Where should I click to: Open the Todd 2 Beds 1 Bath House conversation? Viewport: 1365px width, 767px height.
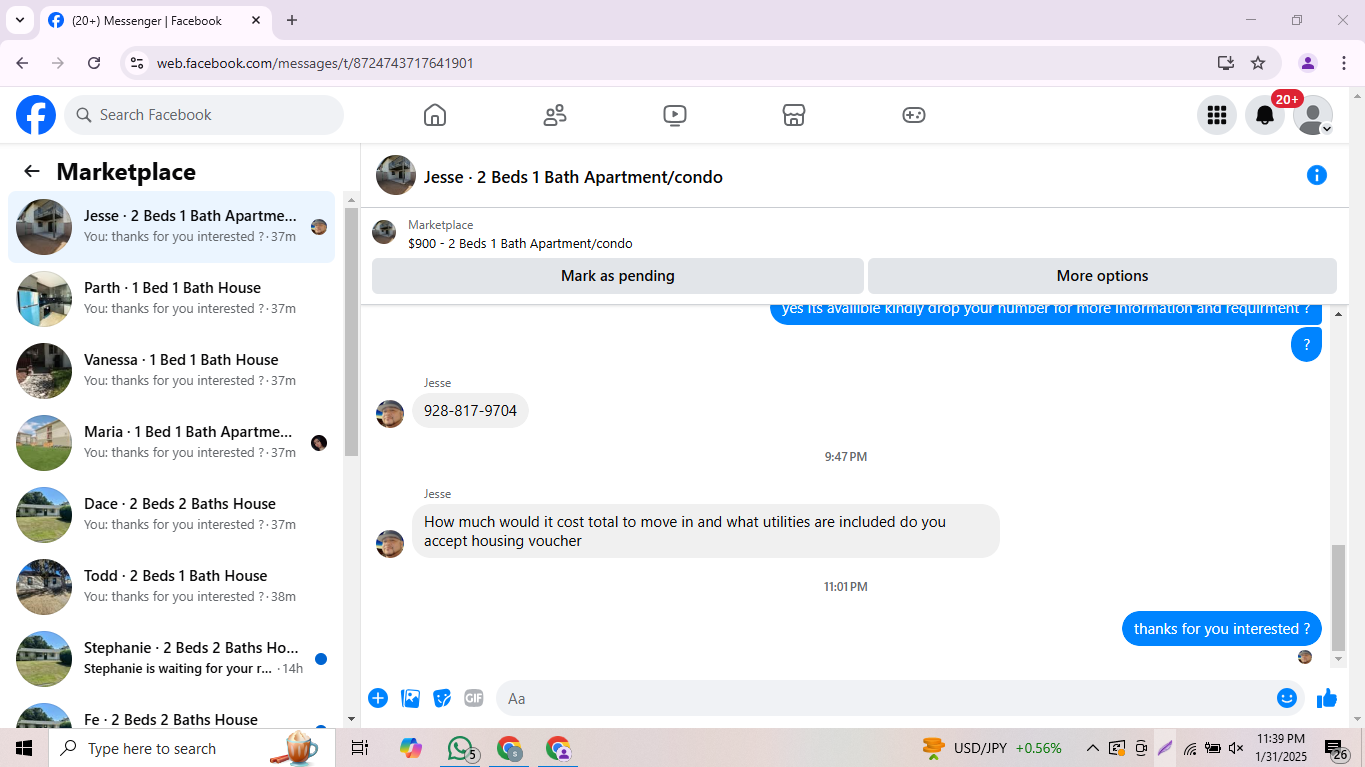[x=171, y=587]
